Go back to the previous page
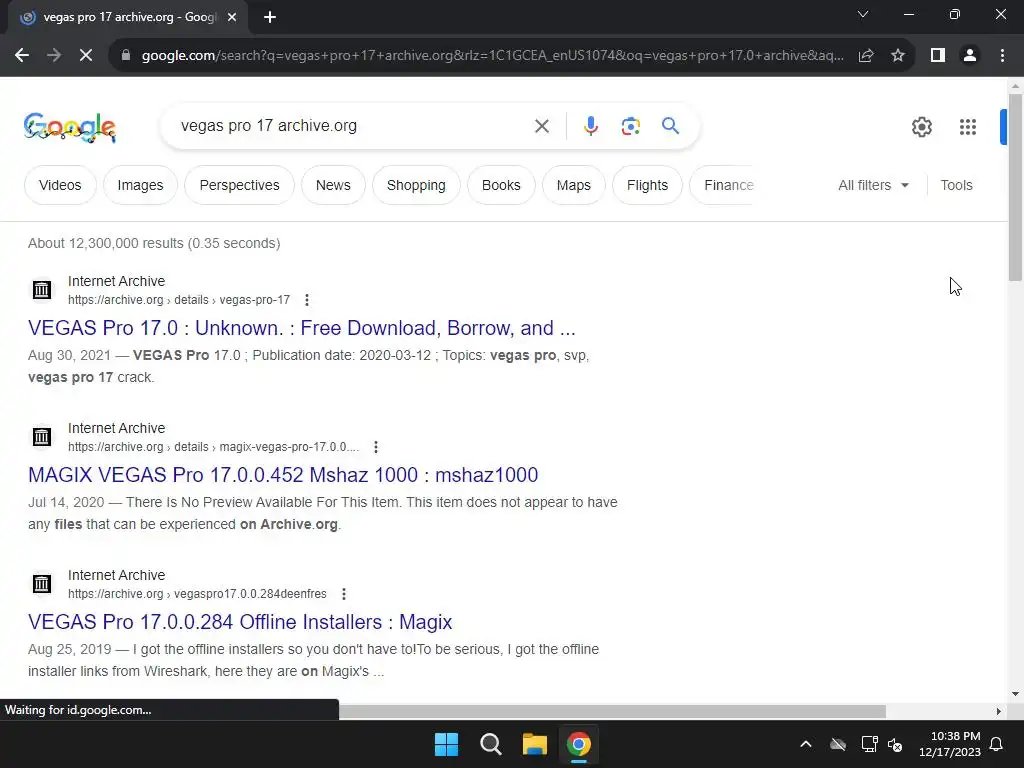This screenshot has height=768, width=1024. tap(22, 56)
